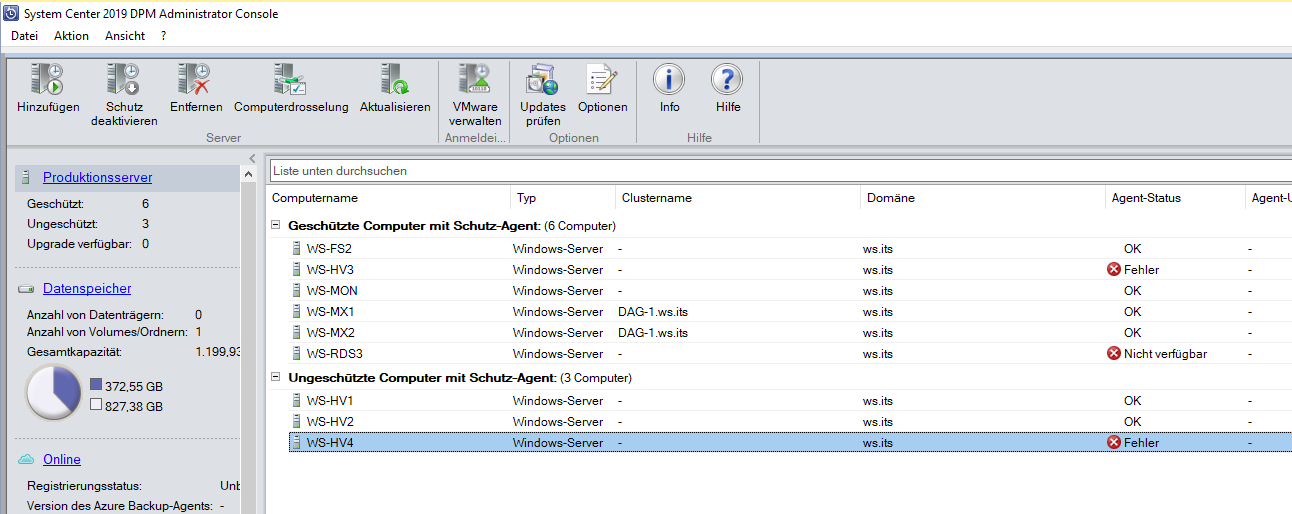Open the Datenspeicher link

pyautogui.click(x=87, y=289)
